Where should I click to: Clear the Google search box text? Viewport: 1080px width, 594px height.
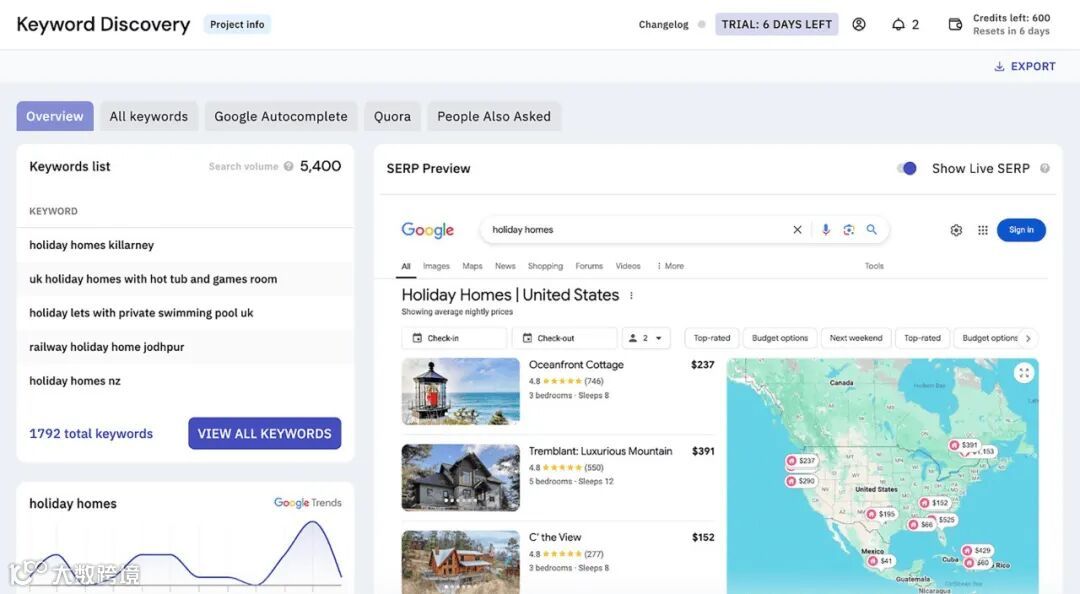797,230
